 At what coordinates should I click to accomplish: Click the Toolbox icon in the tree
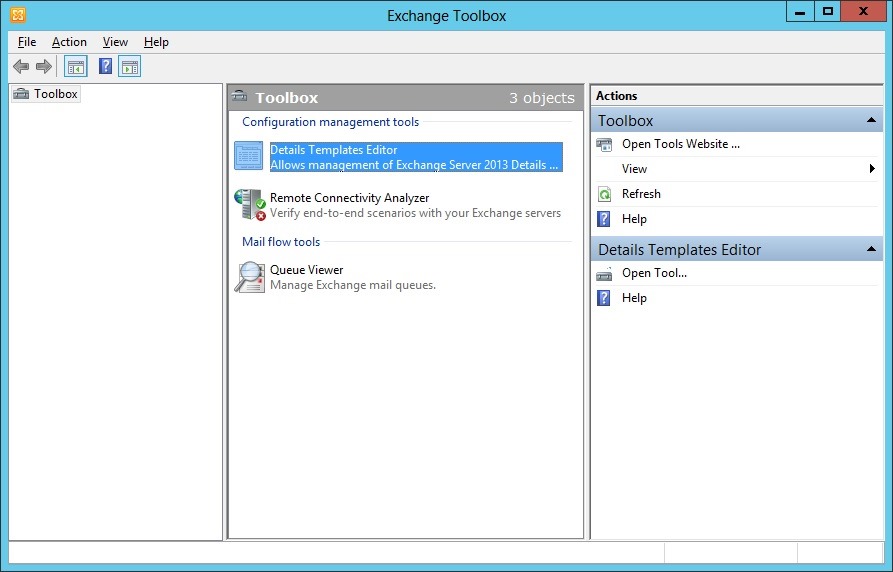pos(21,93)
